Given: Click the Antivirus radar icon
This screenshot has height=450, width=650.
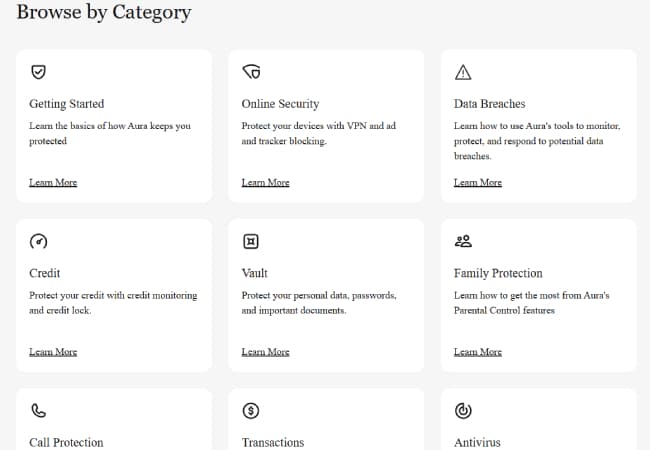Looking at the screenshot, I should [463, 411].
